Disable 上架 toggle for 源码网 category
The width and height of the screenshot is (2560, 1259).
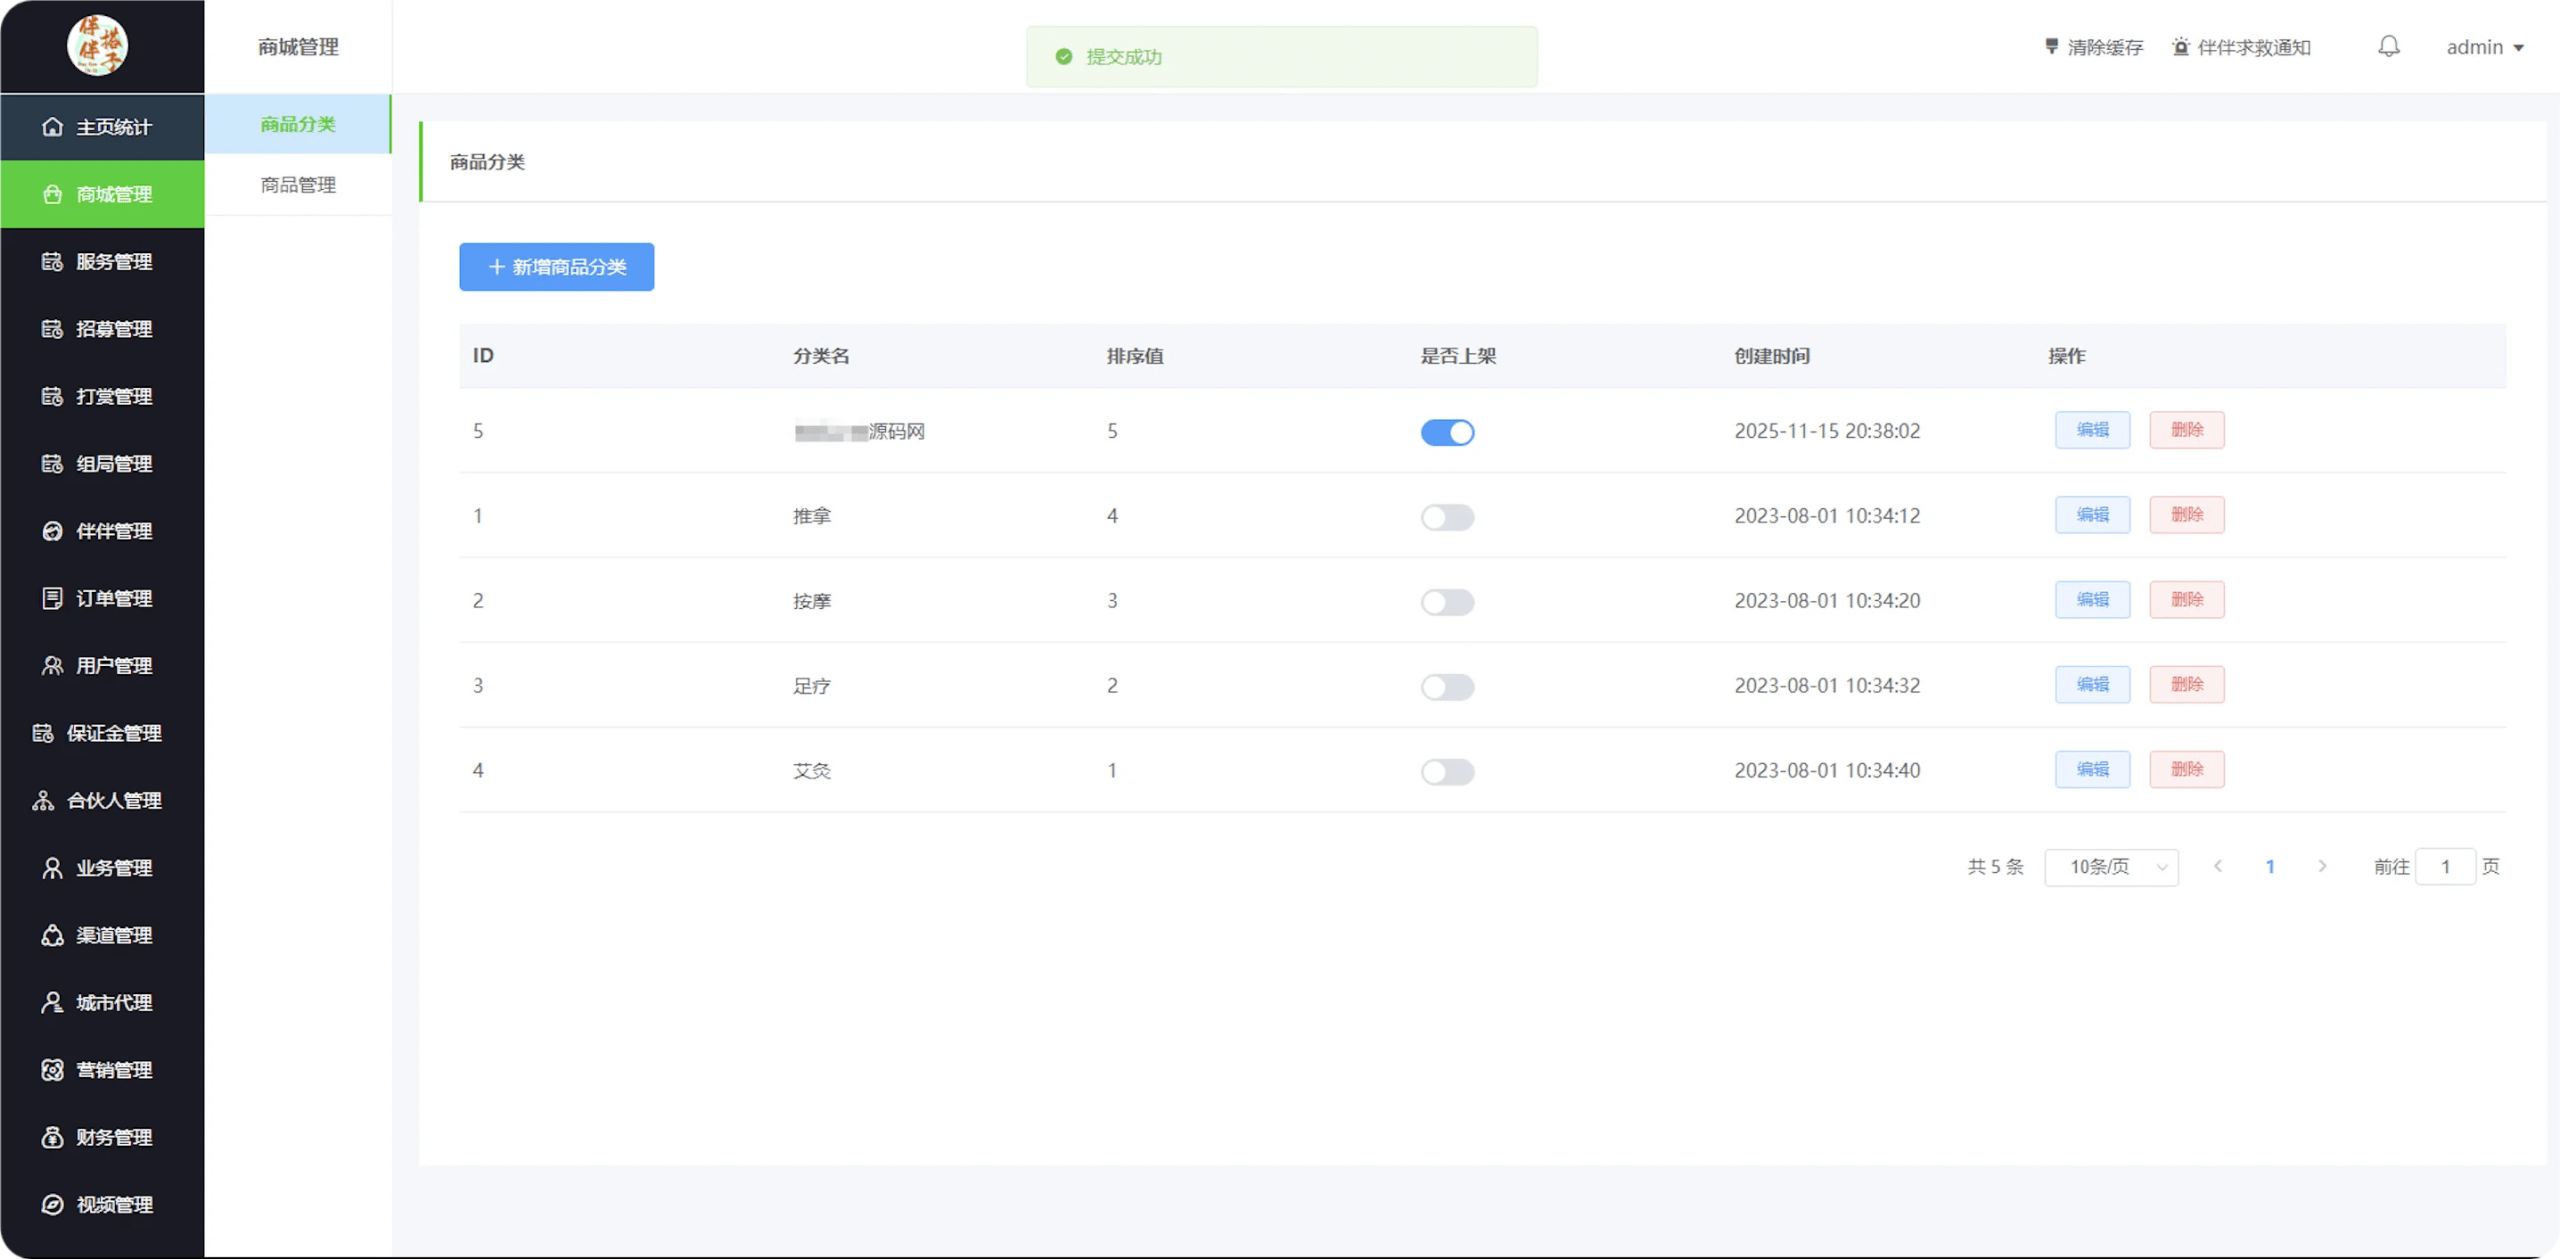[x=1447, y=432]
